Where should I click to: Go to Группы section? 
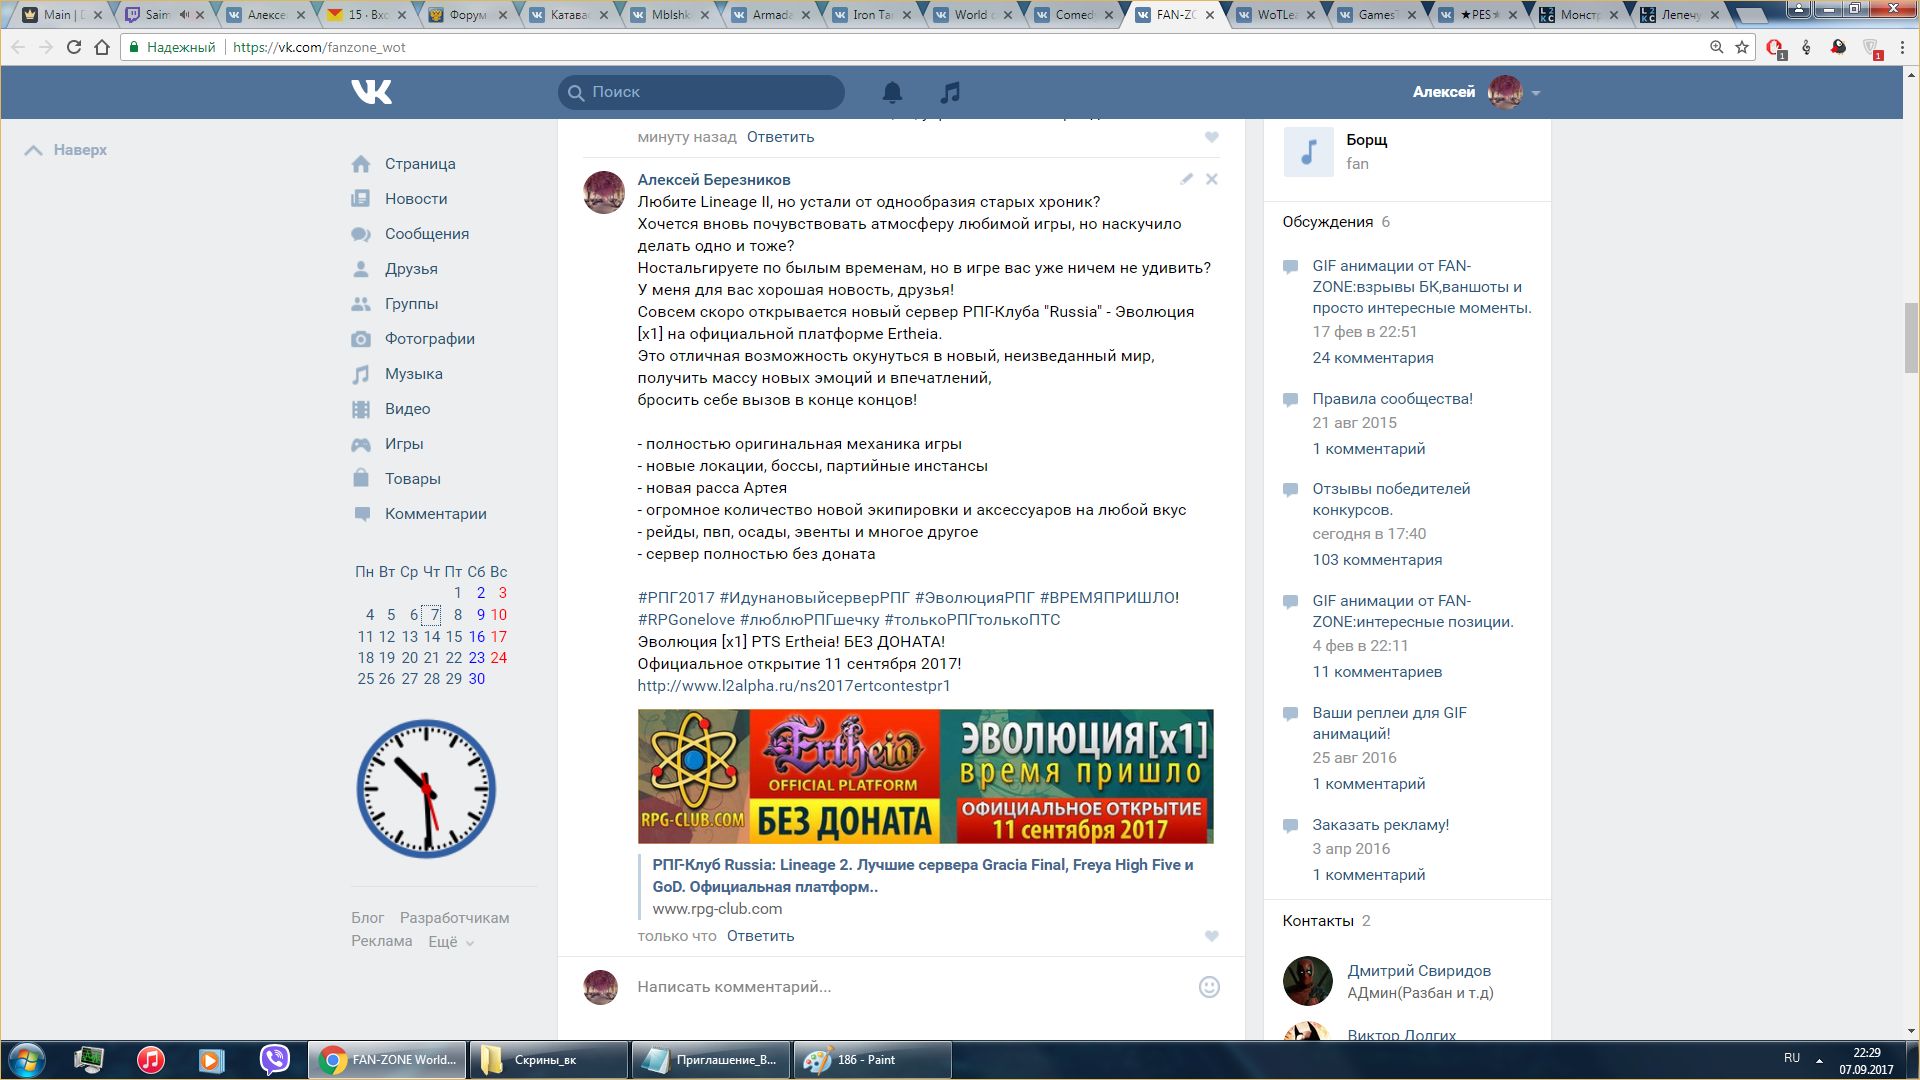pos(411,304)
